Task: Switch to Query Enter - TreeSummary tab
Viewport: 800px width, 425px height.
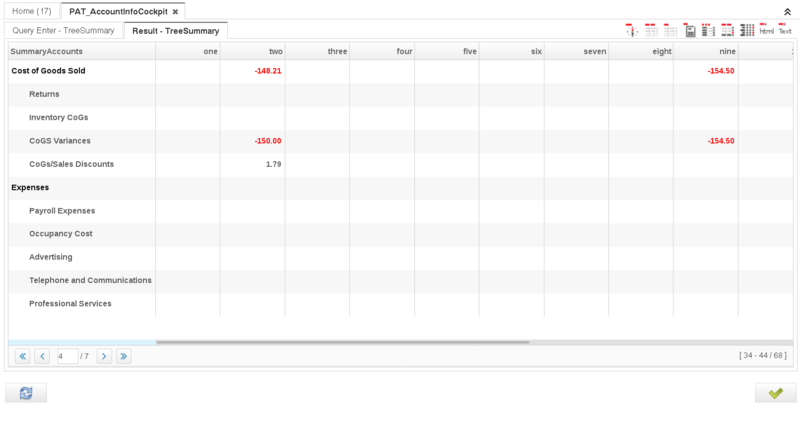Action: 63,30
